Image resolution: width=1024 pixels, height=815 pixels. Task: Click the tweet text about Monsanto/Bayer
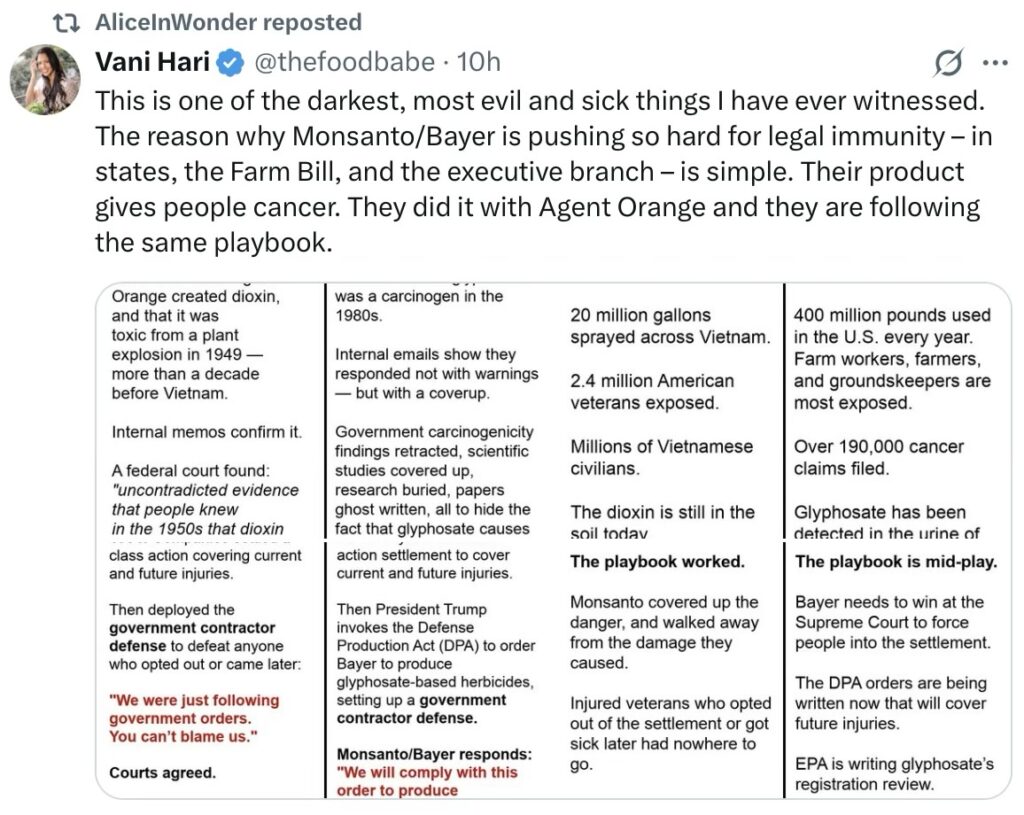click(x=540, y=172)
